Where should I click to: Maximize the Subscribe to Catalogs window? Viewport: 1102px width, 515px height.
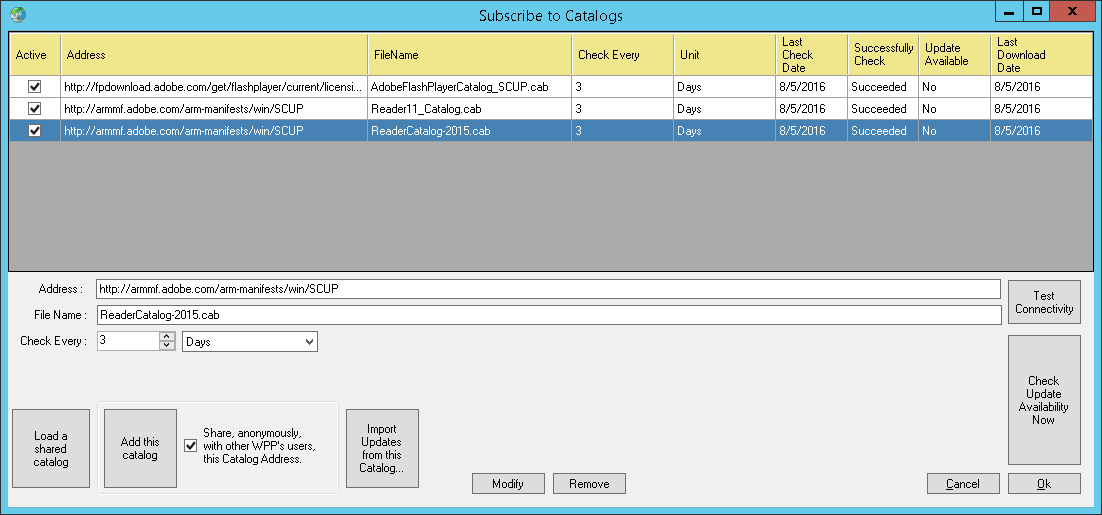pyautogui.click(x=1035, y=12)
